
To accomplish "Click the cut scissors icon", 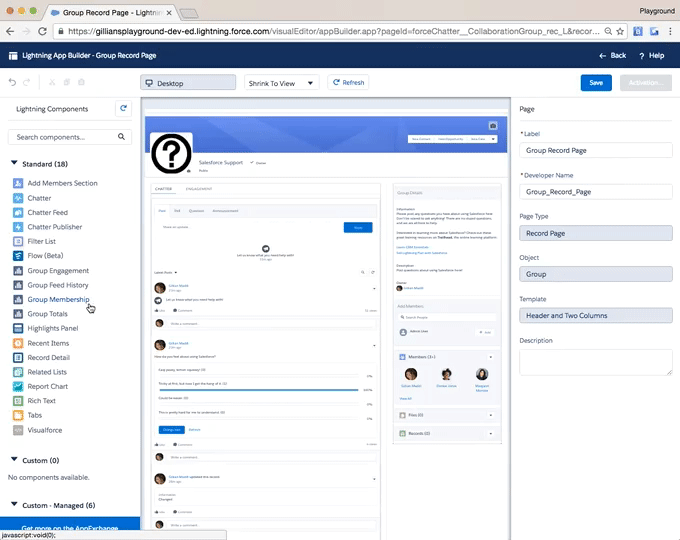I will [x=52, y=82].
